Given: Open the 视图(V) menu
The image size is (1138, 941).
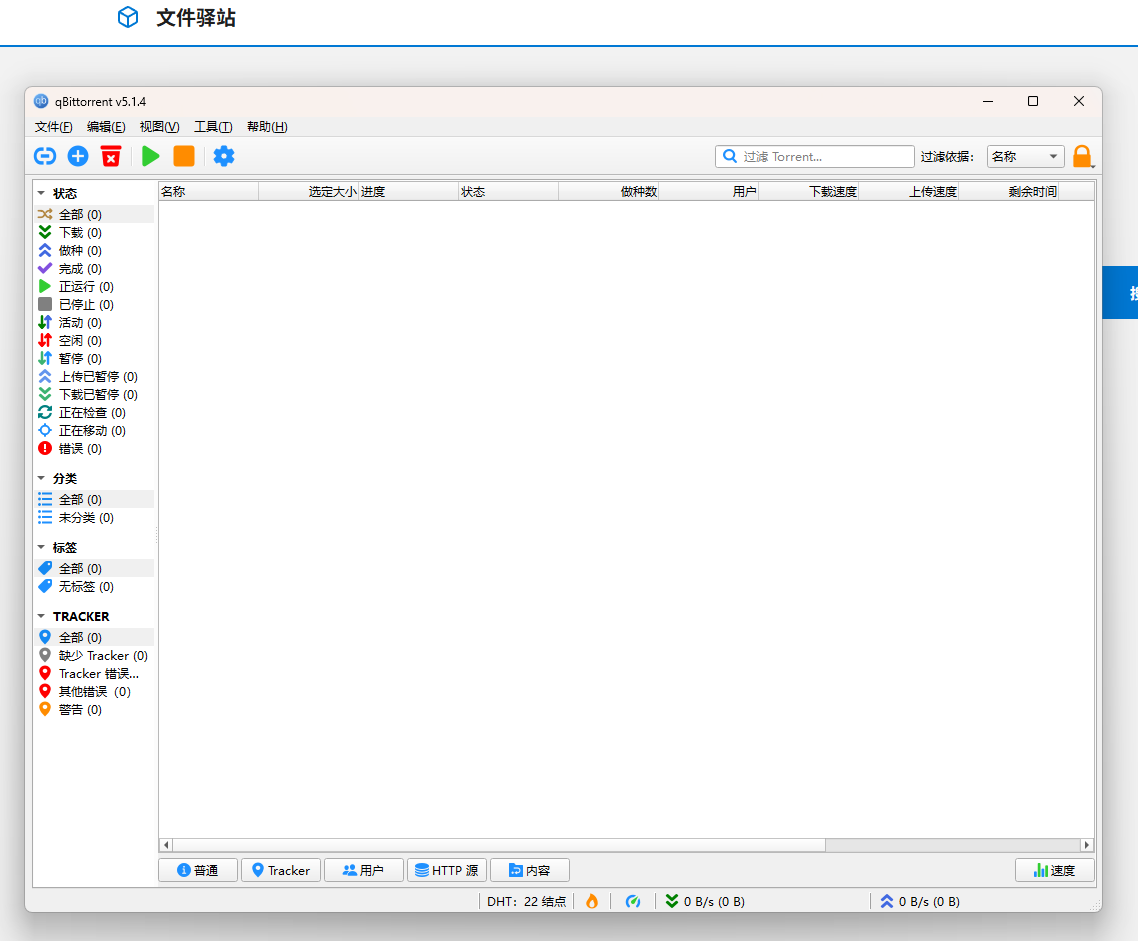Looking at the screenshot, I should pyautogui.click(x=159, y=127).
